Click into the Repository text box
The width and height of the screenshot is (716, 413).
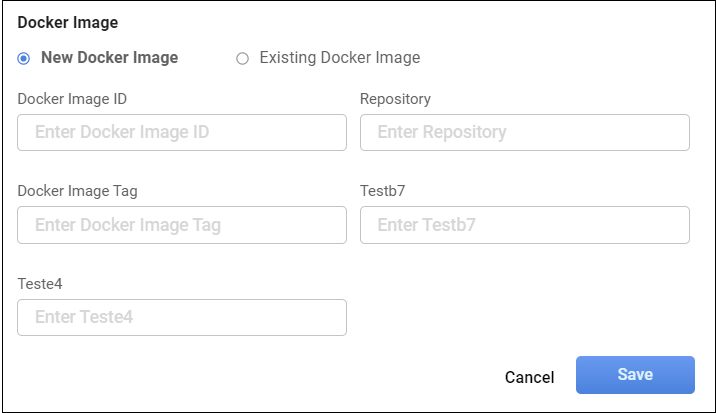point(524,132)
